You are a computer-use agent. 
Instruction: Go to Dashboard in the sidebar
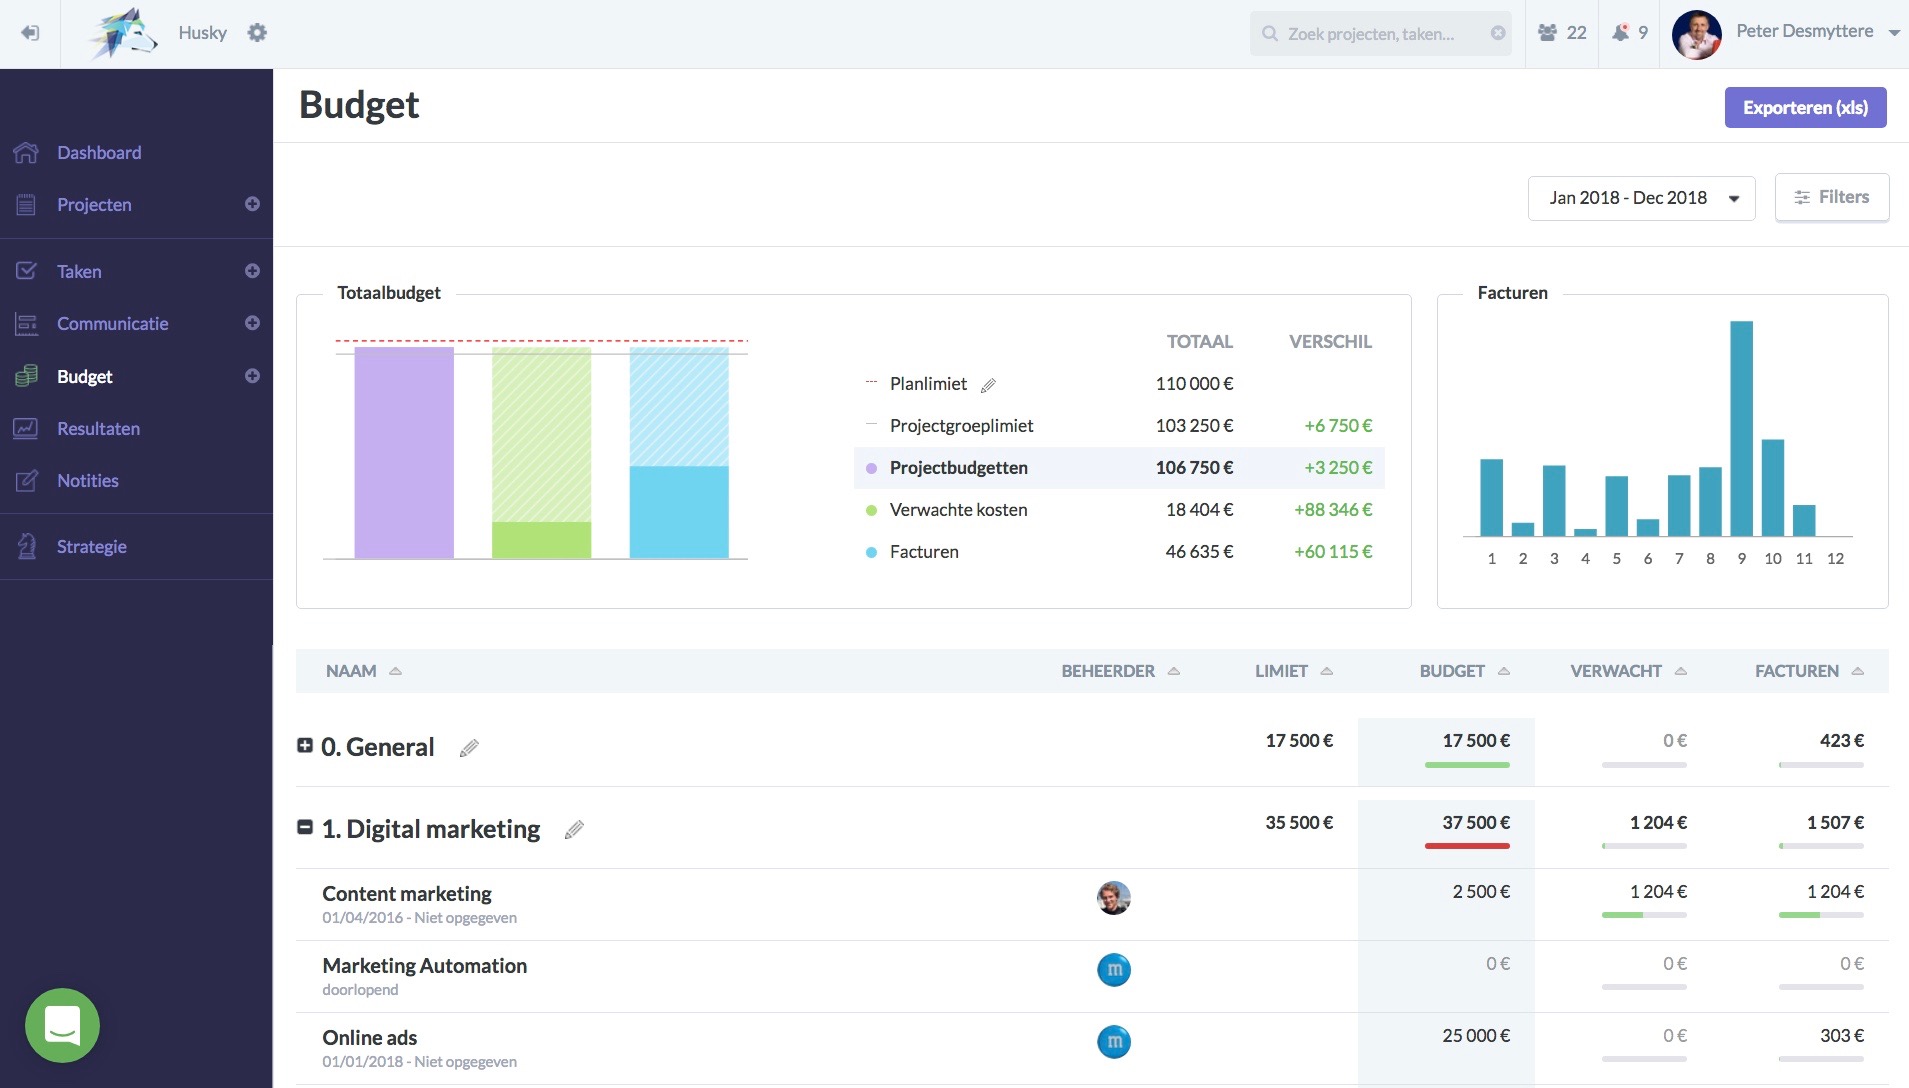[x=99, y=153]
